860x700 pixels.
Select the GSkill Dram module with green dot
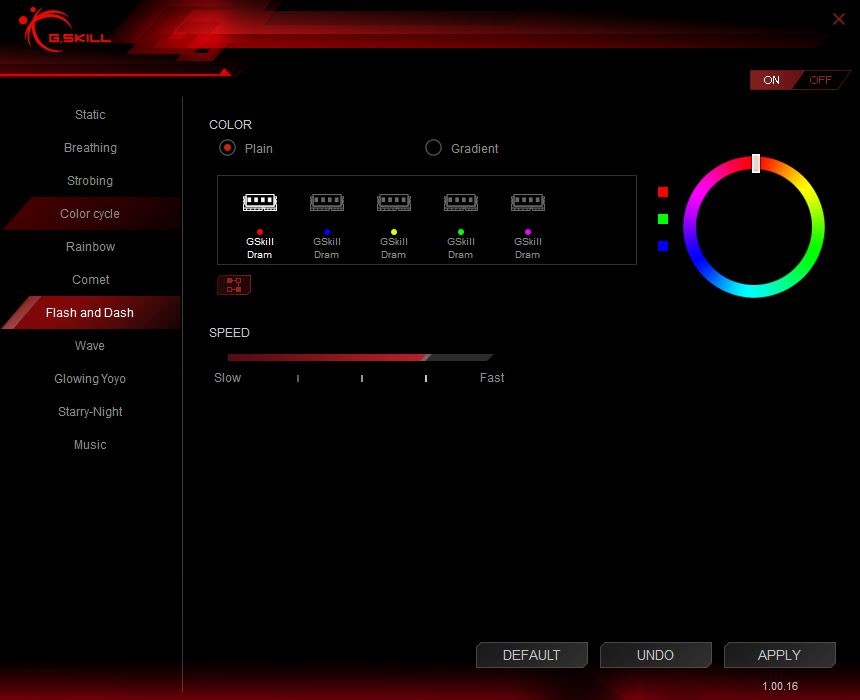tap(460, 225)
